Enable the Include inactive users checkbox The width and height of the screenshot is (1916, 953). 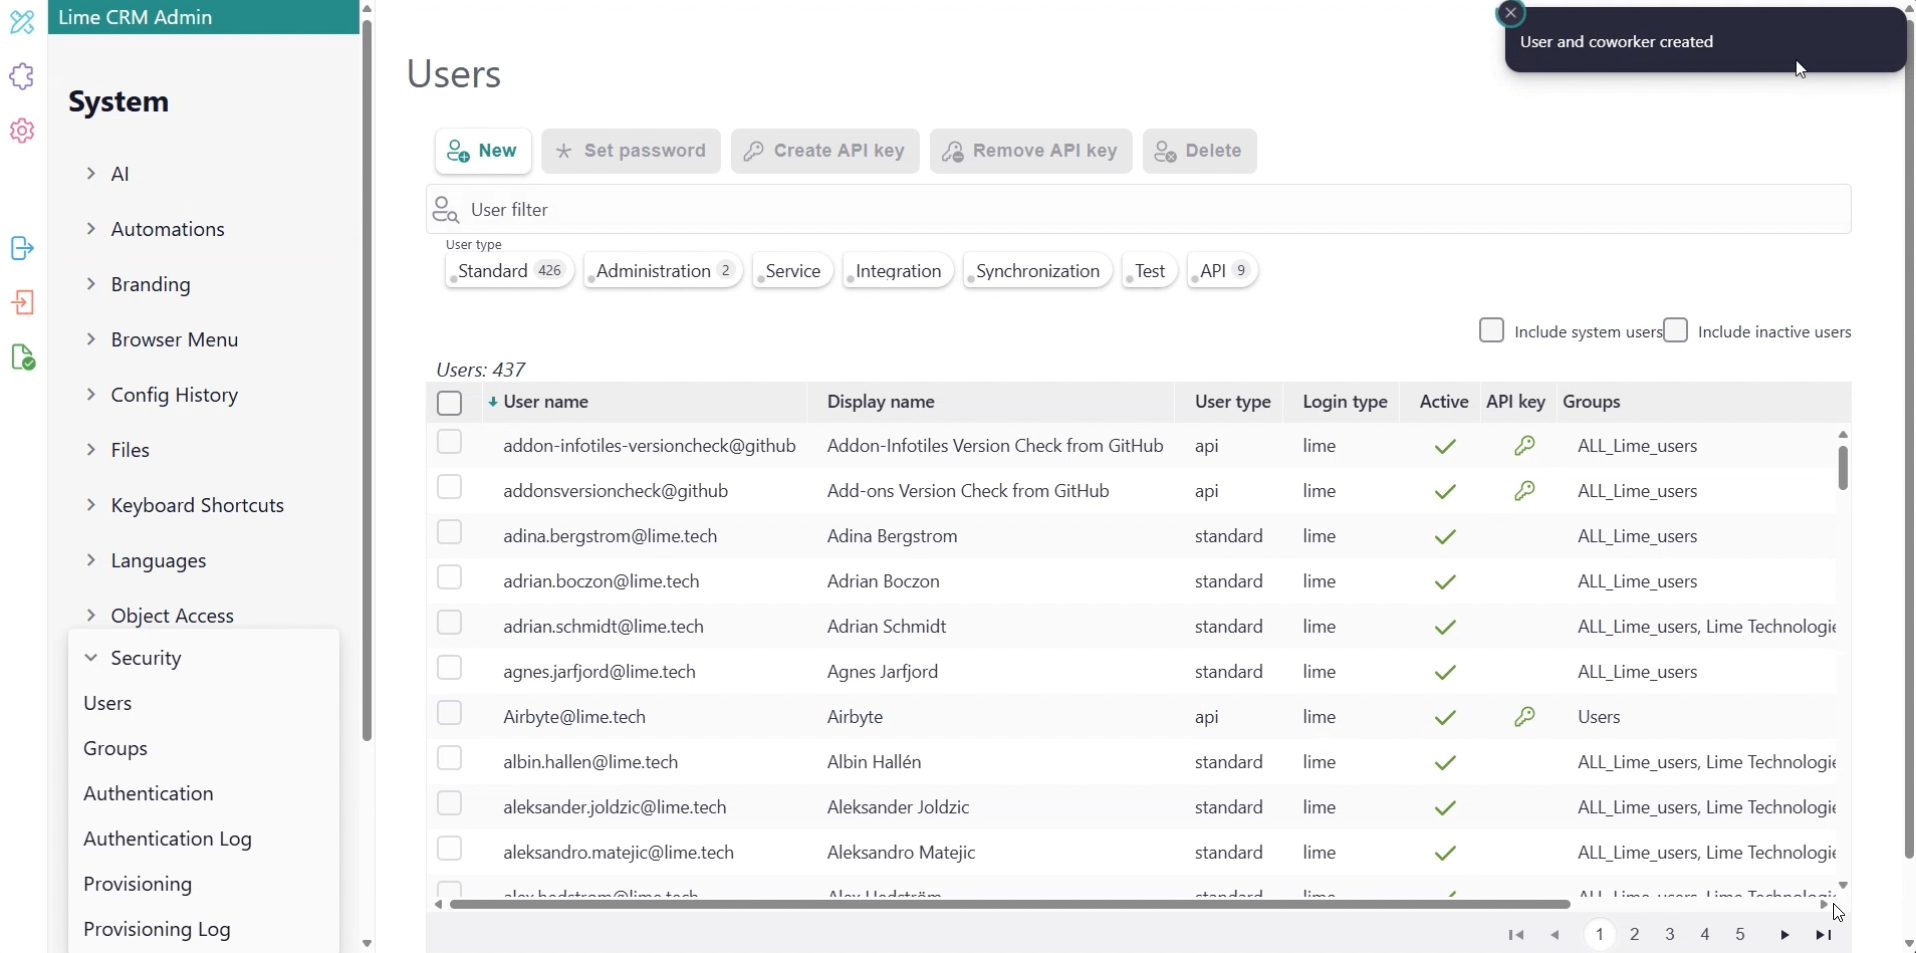point(1677,330)
